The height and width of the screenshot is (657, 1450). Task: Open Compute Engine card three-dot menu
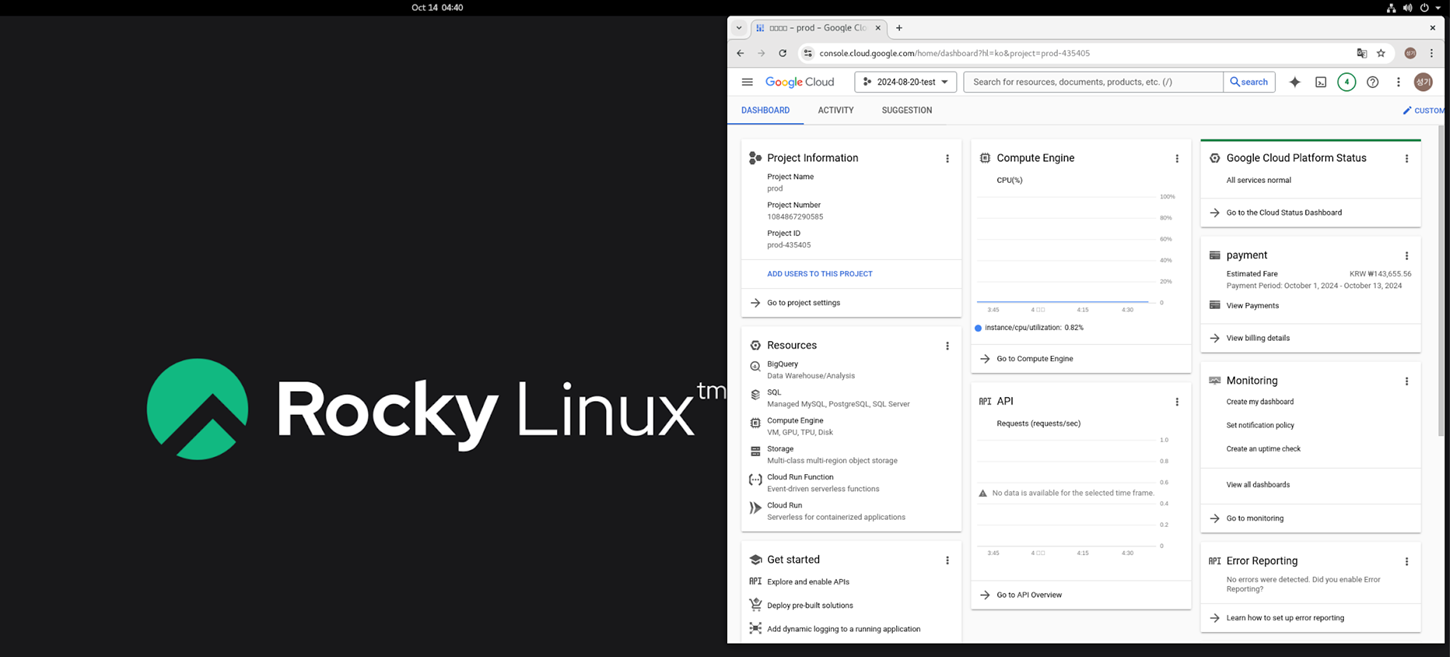coord(1177,158)
